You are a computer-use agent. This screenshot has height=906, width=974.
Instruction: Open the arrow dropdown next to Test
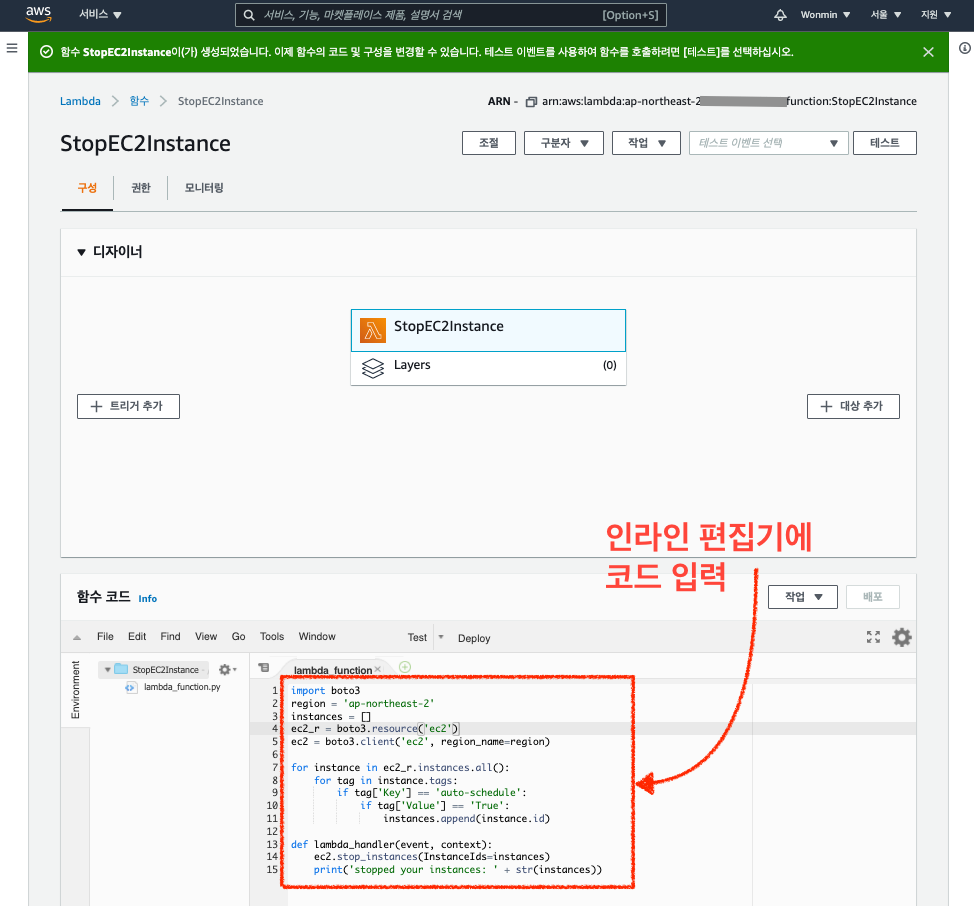(x=441, y=637)
